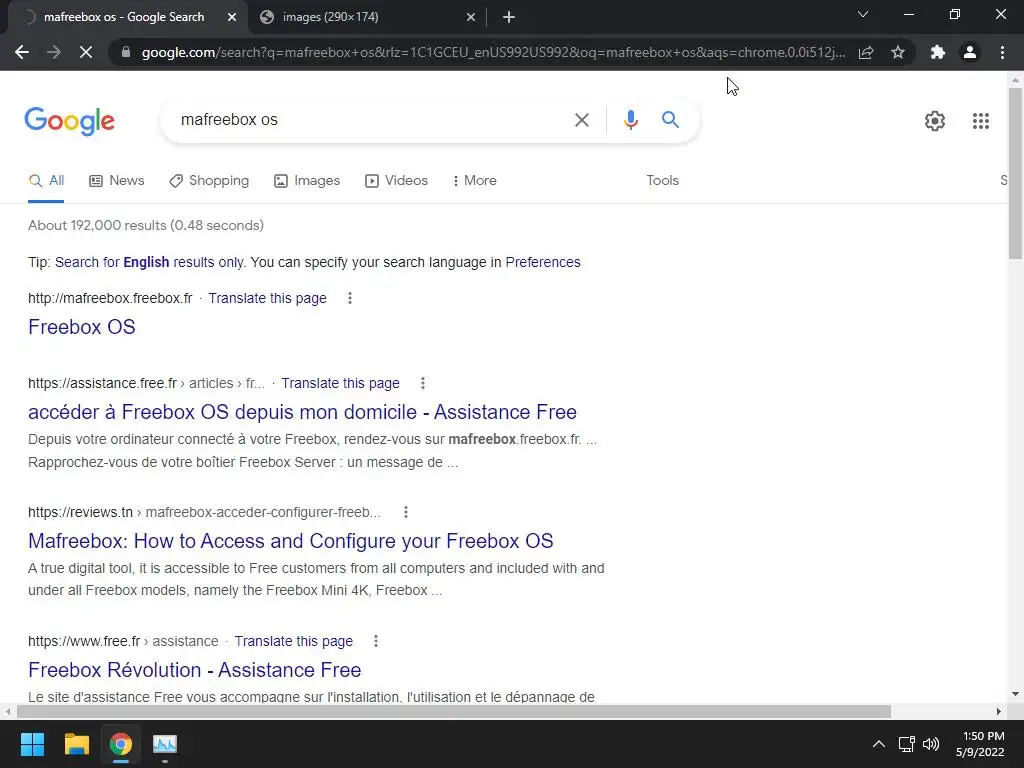
Task: Open the Windows Start menu
Action: [x=32, y=744]
